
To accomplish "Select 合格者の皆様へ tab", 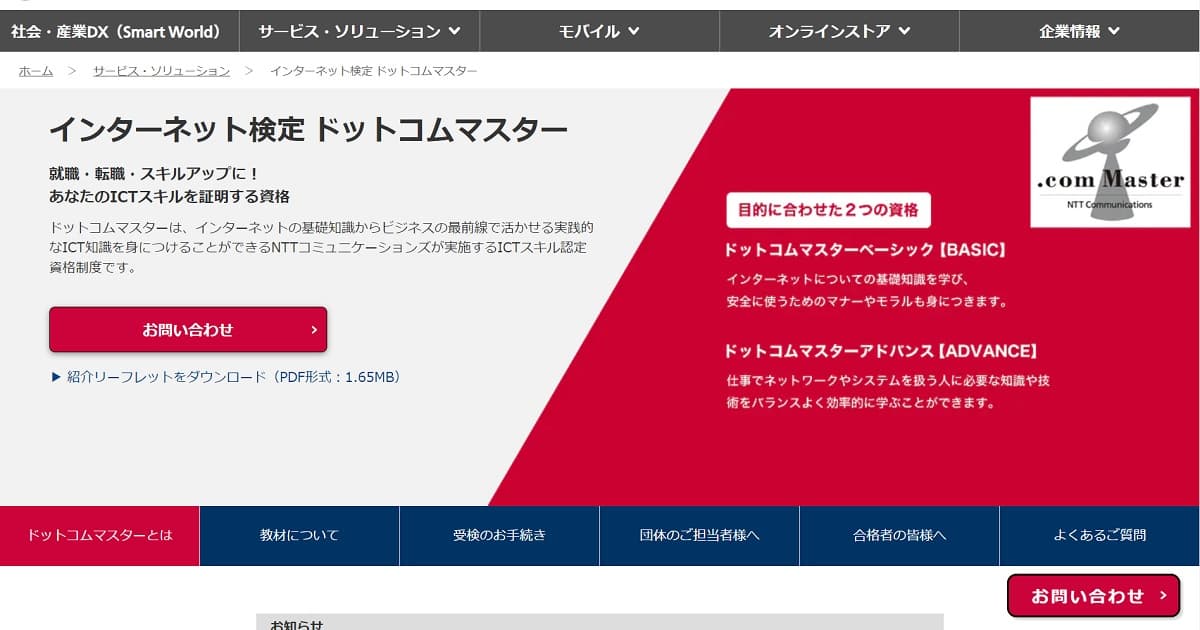I will (x=899, y=535).
